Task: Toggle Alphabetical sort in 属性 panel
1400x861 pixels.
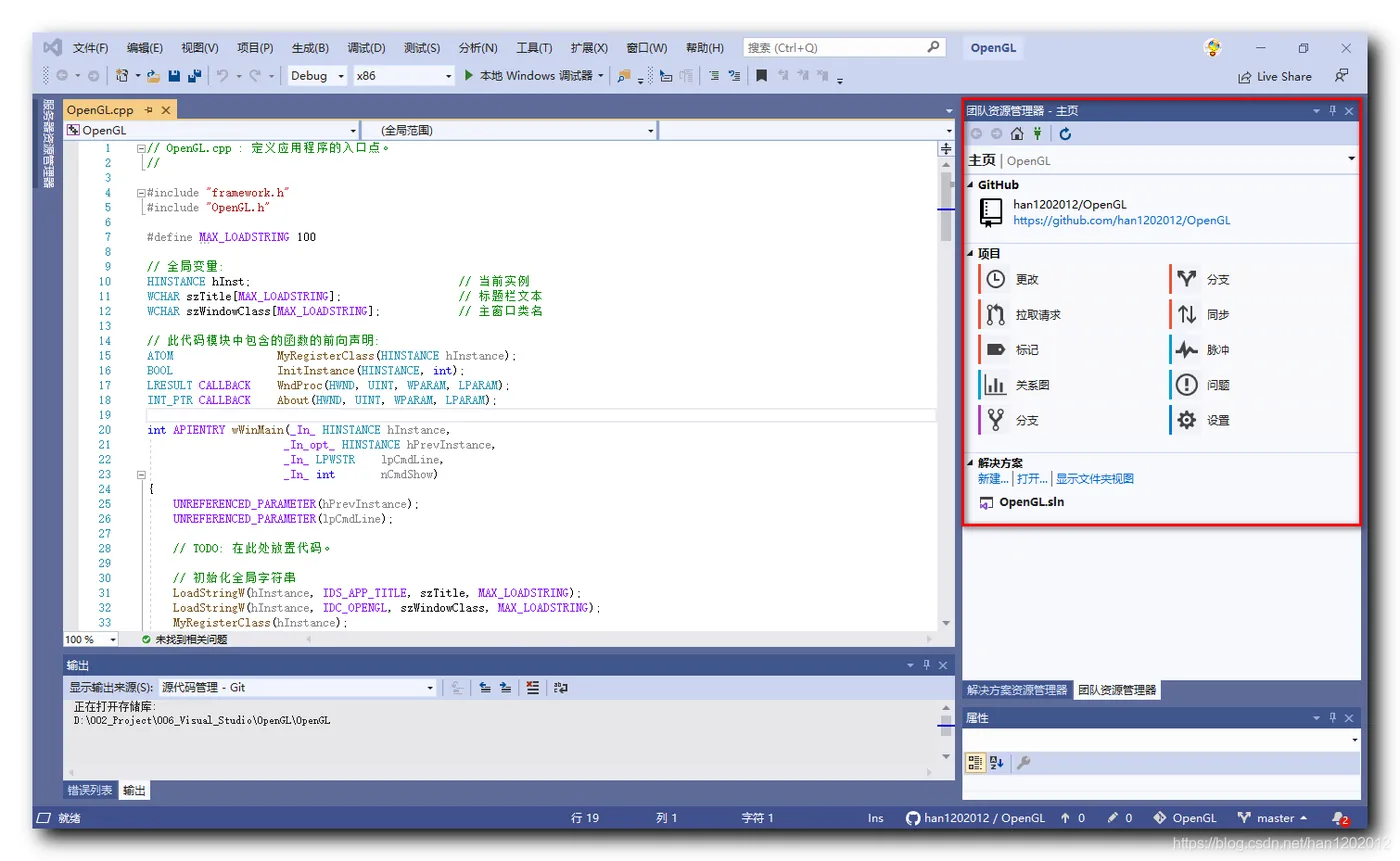Action: click(x=997, y=763)
